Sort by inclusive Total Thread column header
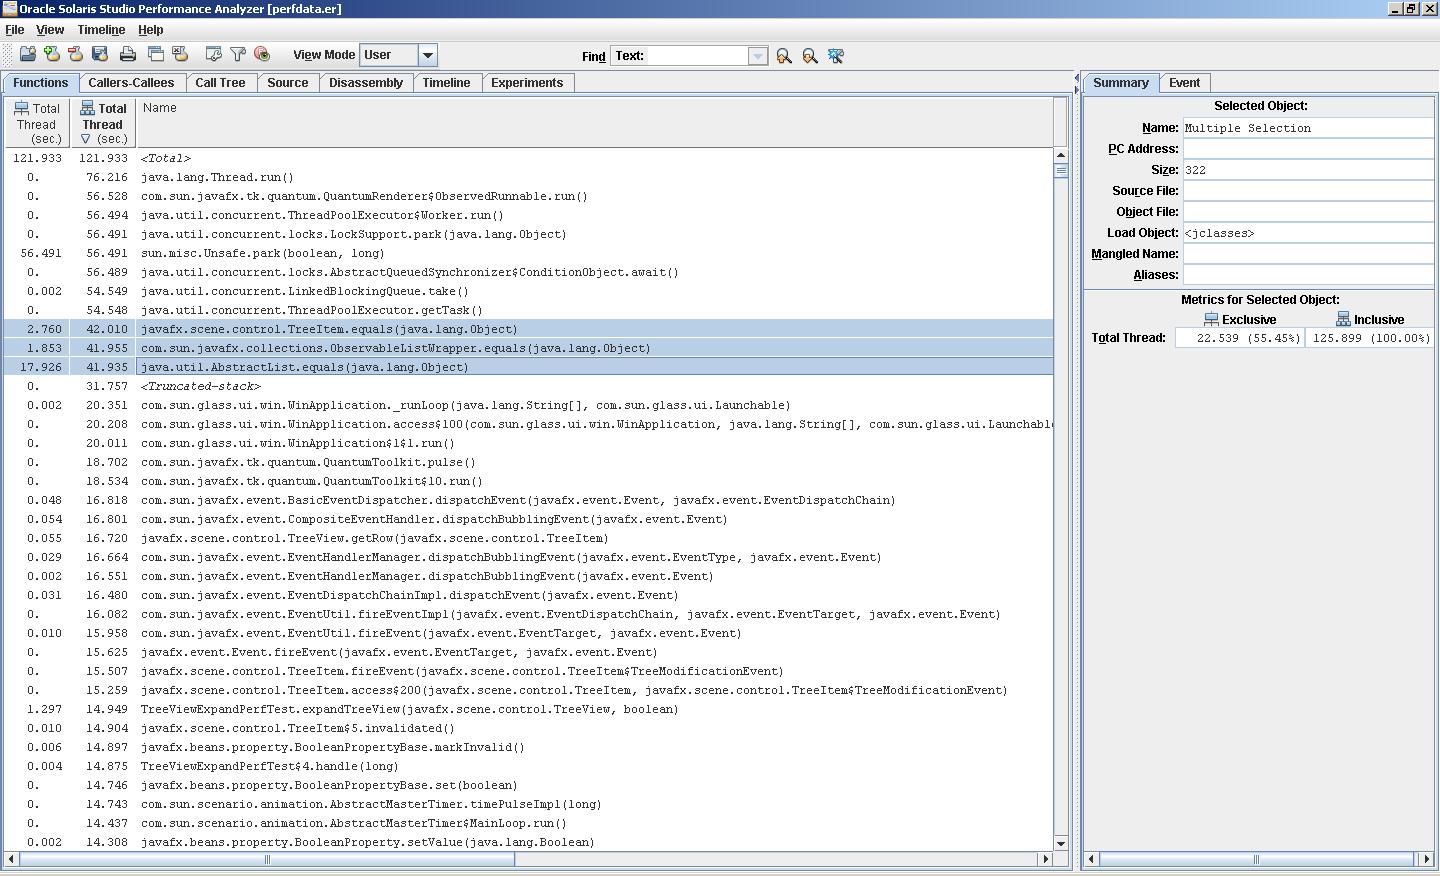 tap(103, 123)
